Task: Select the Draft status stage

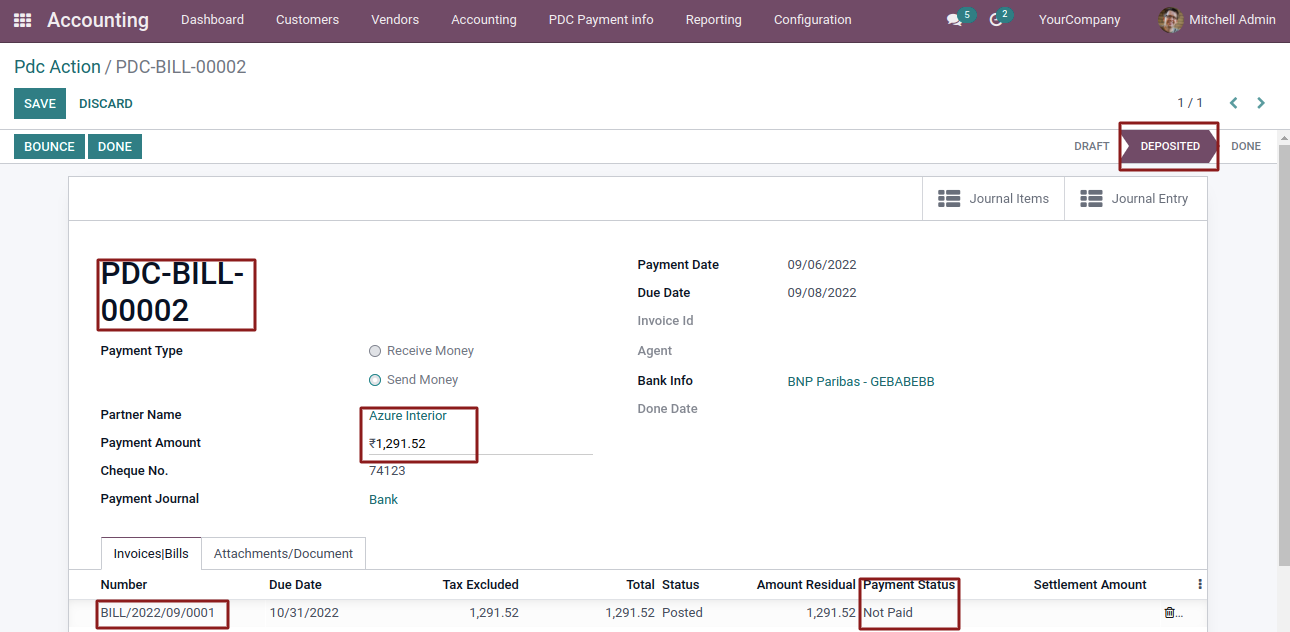Action: 1091,146
